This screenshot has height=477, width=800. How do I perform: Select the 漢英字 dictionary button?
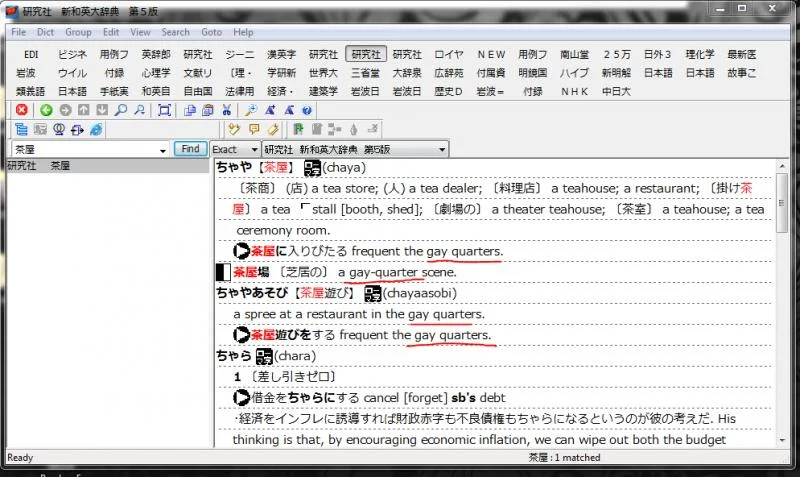click(x=282, y=54)
